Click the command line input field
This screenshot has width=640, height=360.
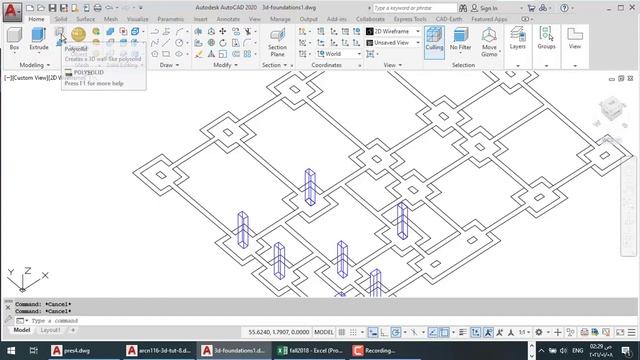327,321
